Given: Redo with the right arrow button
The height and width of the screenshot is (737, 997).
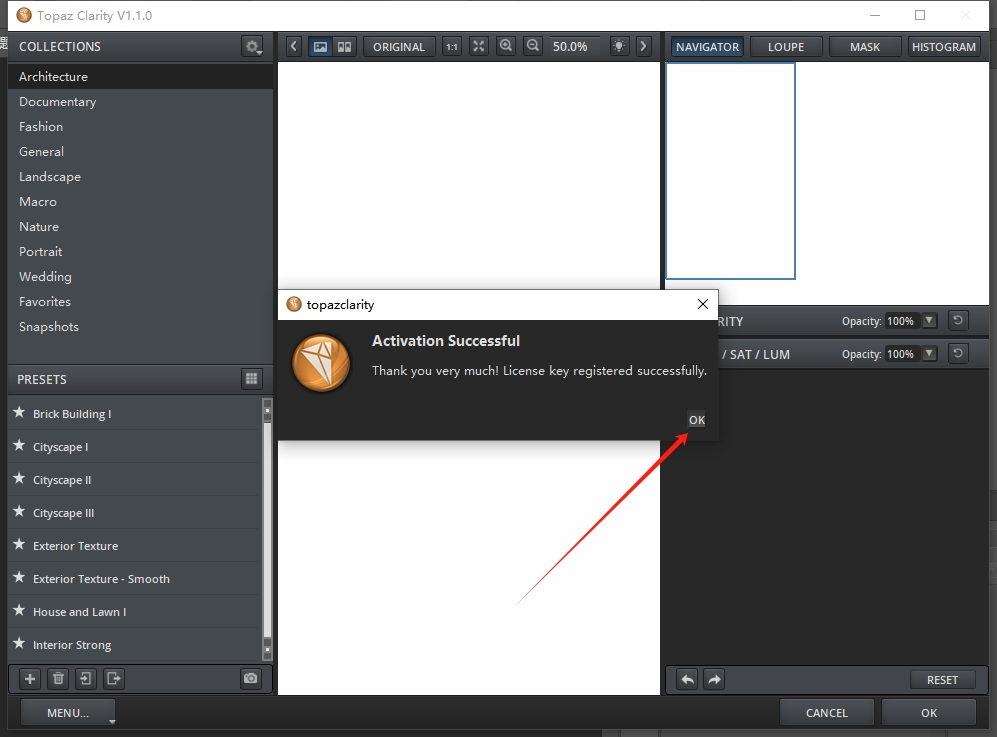Looking at the screenshot, I should point(714,680).
